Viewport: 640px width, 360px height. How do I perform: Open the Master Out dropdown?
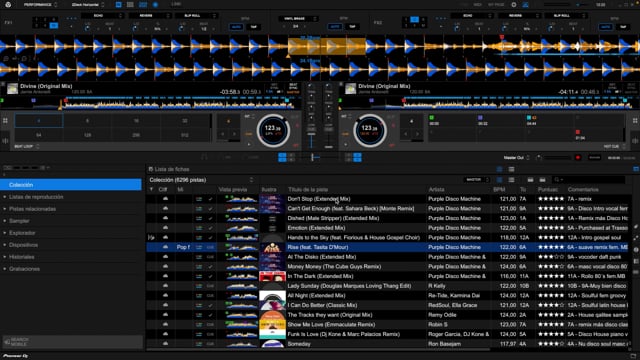[x=516, y=158]
